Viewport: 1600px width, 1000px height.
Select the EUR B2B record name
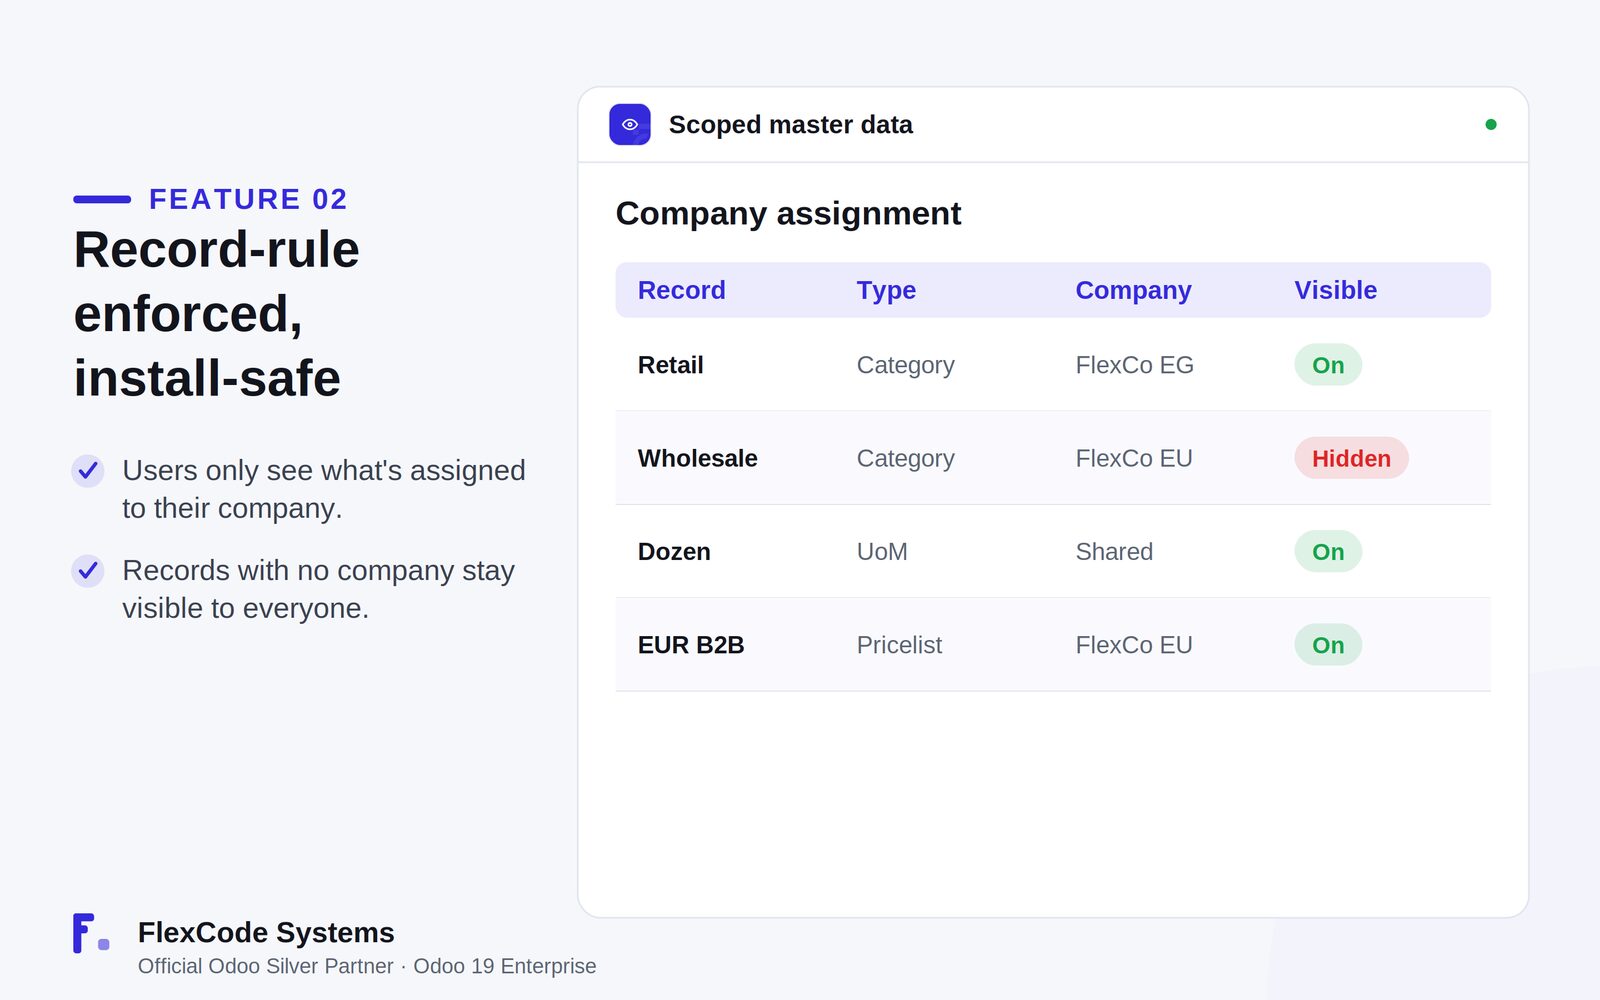tap(691, 645)
